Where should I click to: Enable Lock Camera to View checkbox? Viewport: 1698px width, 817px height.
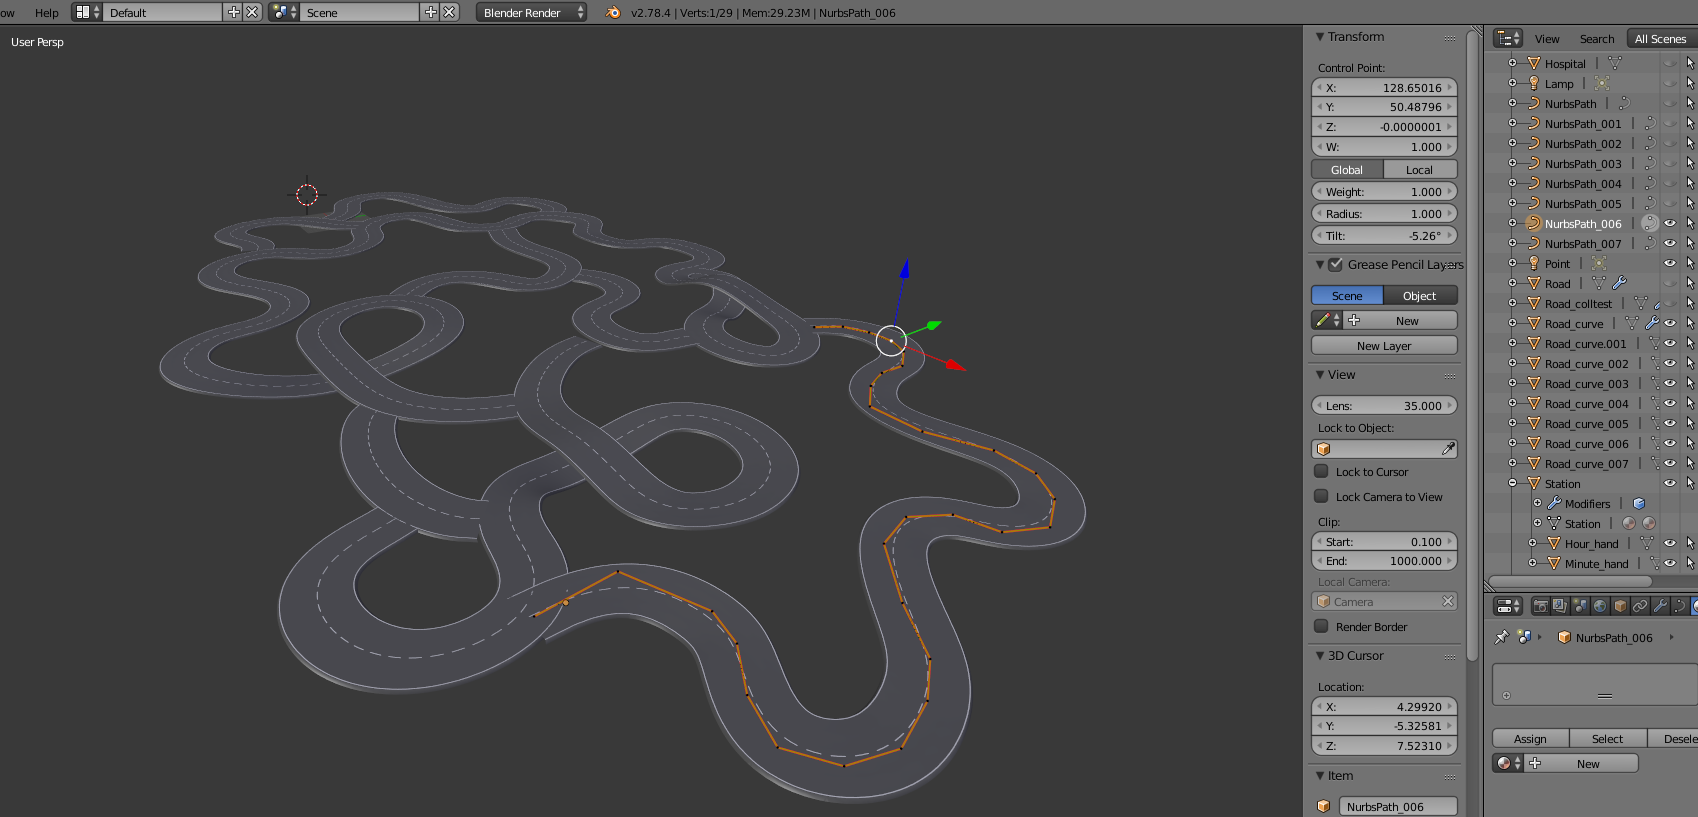tap(1321, 496)
